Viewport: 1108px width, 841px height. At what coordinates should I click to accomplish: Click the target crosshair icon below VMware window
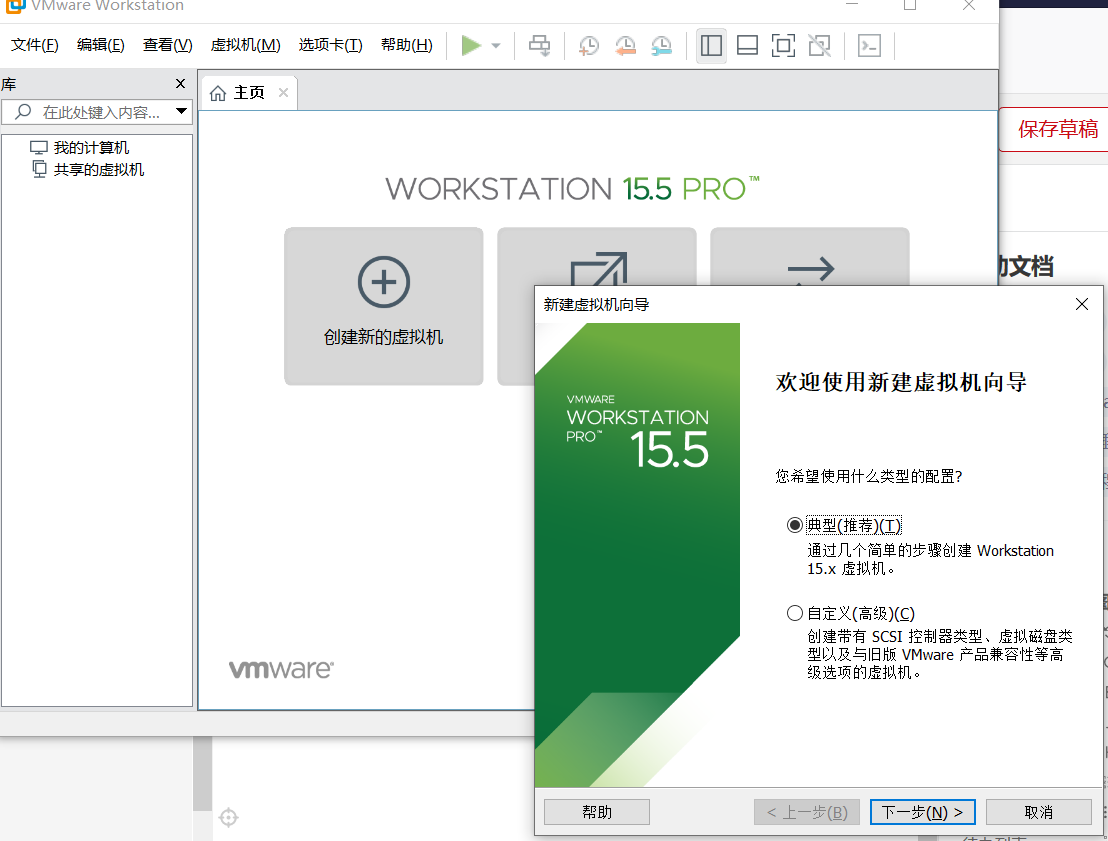(228, 817)
